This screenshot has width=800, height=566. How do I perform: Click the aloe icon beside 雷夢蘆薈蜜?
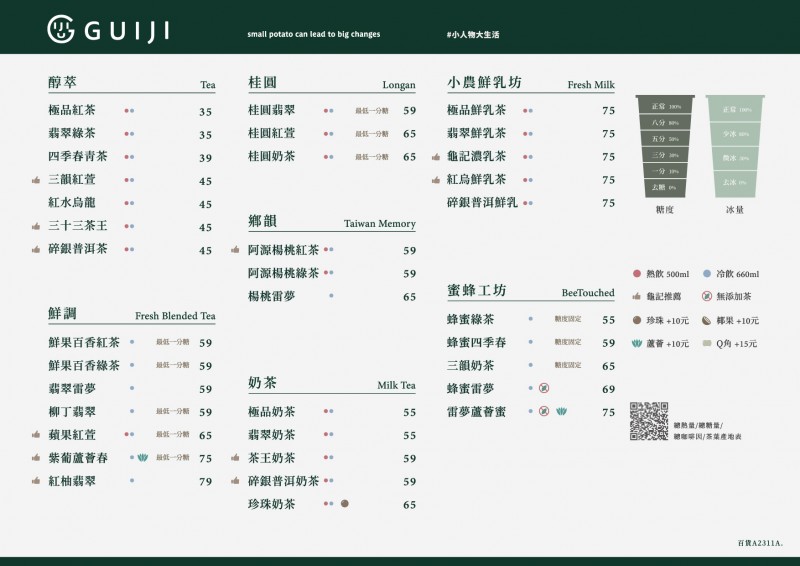[561, 411]
